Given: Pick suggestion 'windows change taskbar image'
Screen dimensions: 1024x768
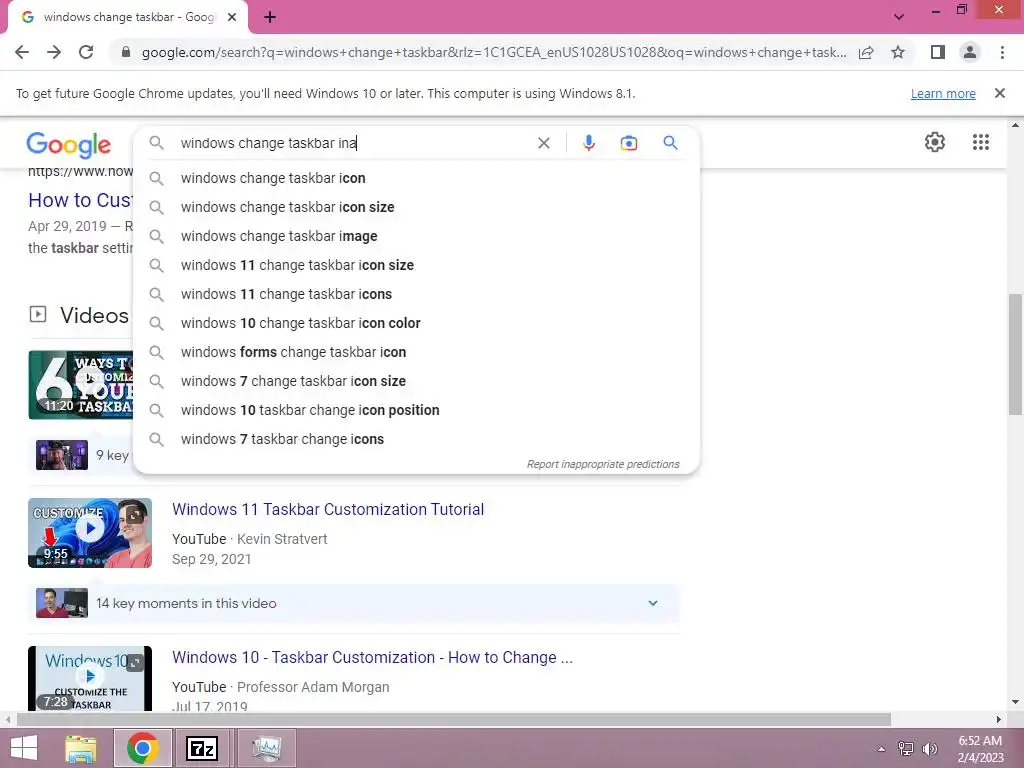Looking at the screenshot, I should click(416, 236).
